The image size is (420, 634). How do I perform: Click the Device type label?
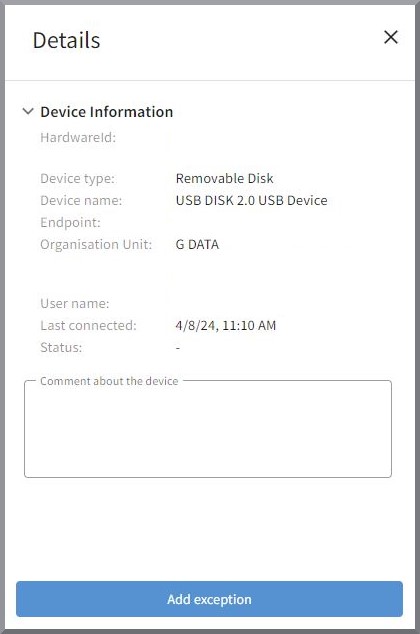(x=78, y=179)
